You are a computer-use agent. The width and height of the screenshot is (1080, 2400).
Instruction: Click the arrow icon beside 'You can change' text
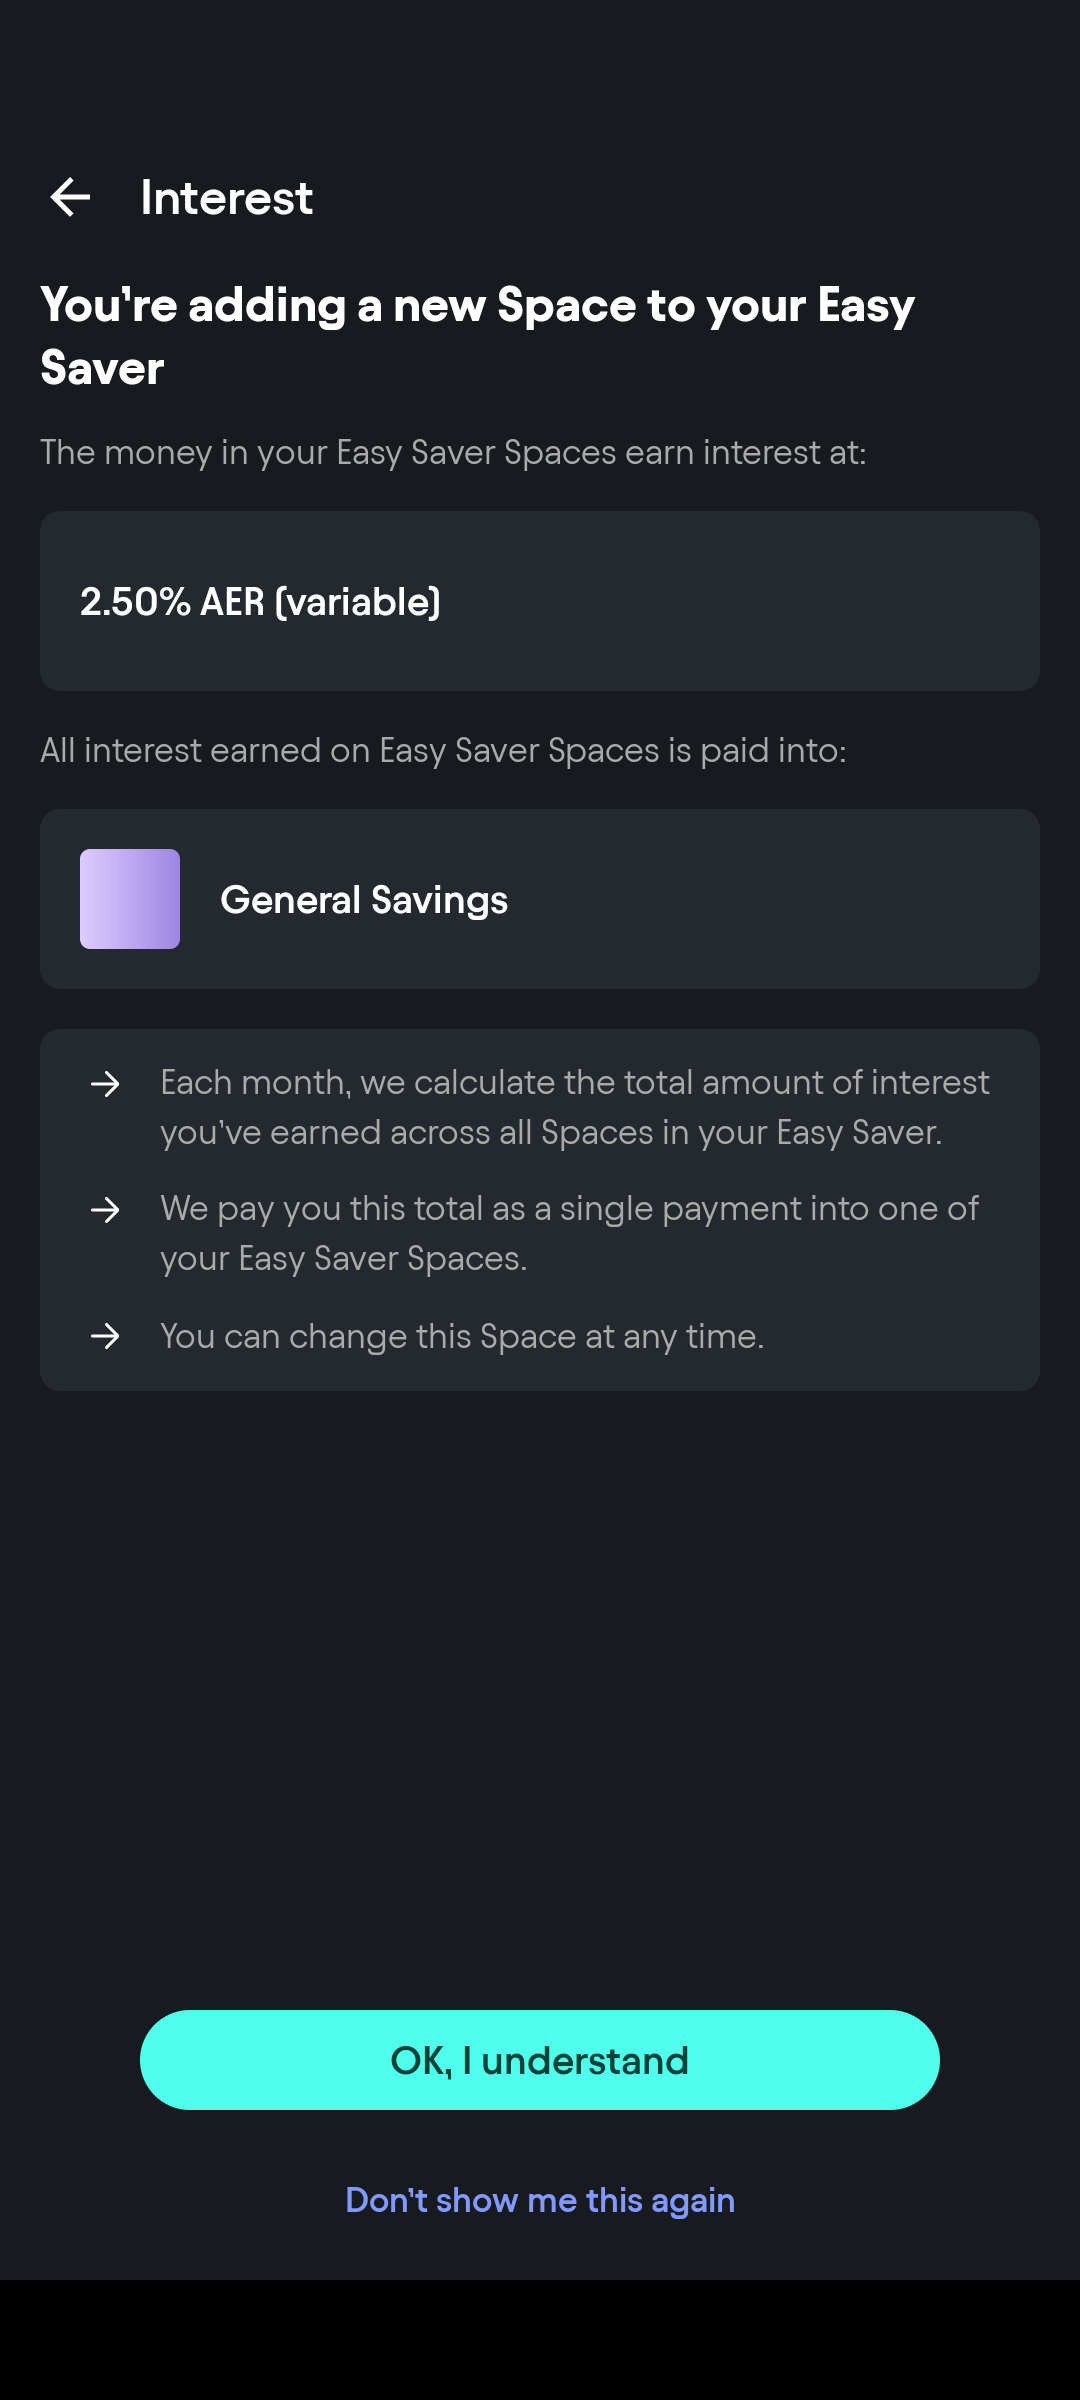[x=105, y=1336]
